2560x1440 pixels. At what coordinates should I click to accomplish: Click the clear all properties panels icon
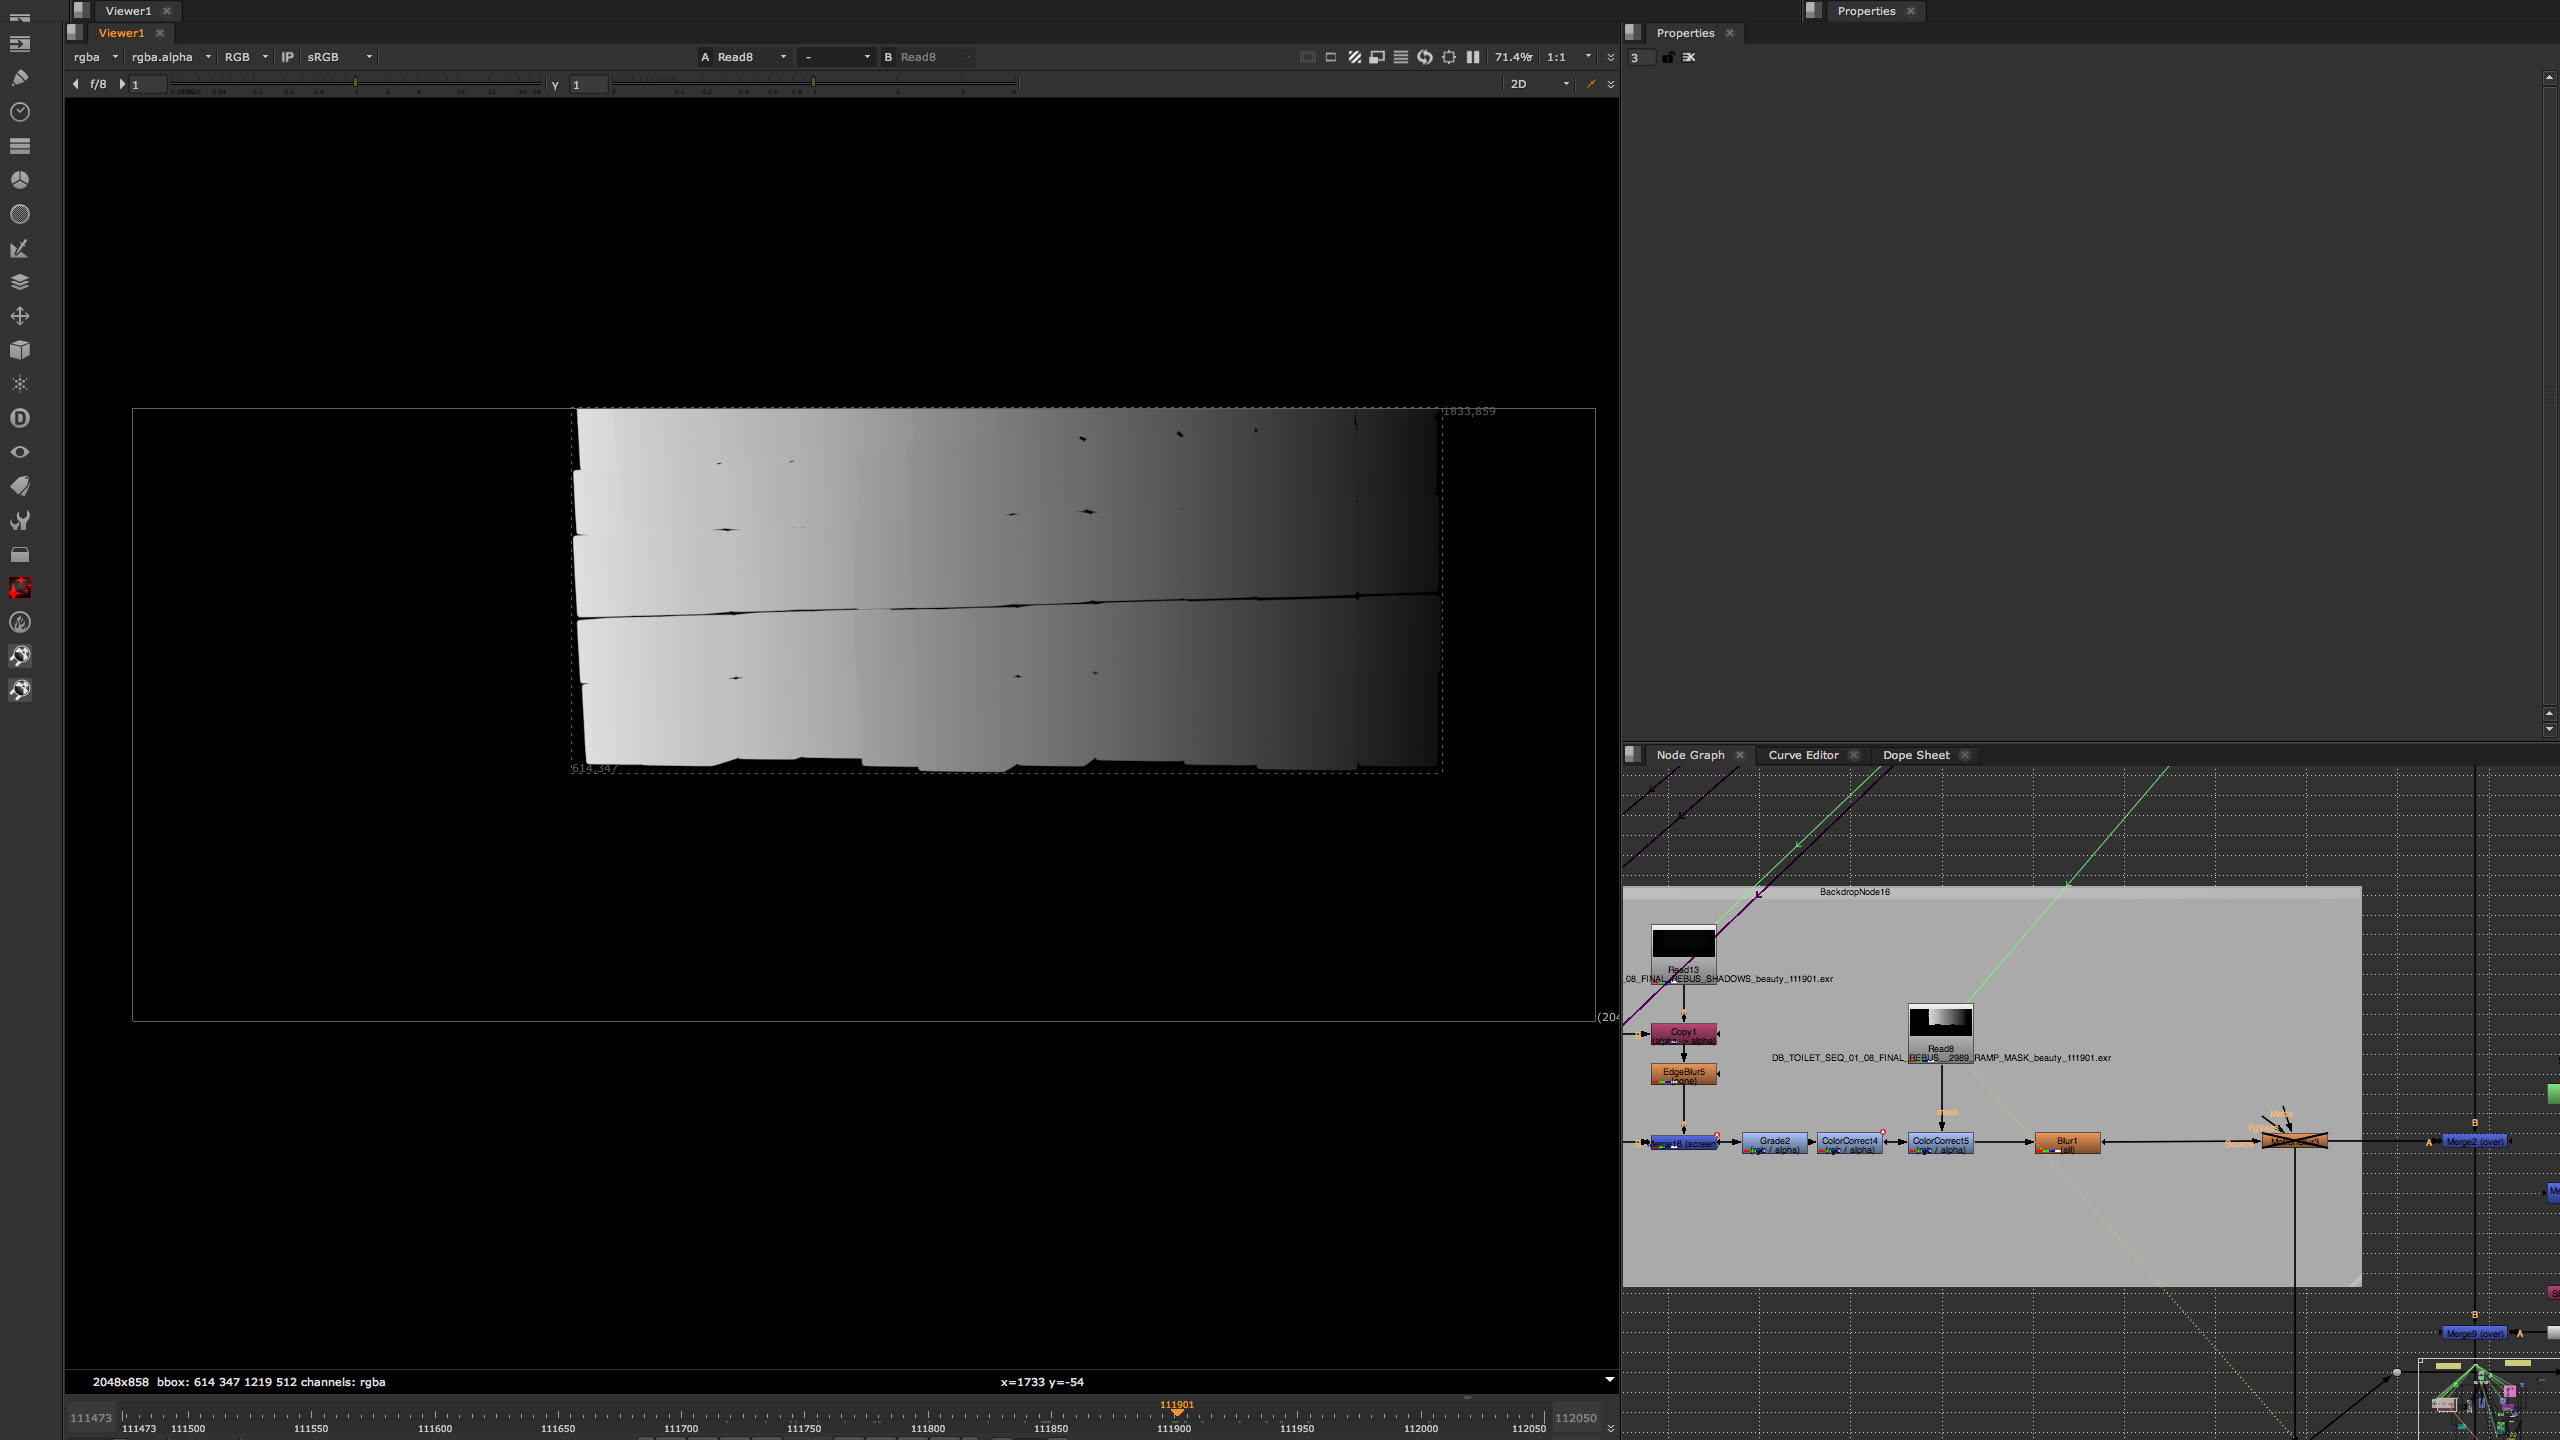(x=1689, y=57)
